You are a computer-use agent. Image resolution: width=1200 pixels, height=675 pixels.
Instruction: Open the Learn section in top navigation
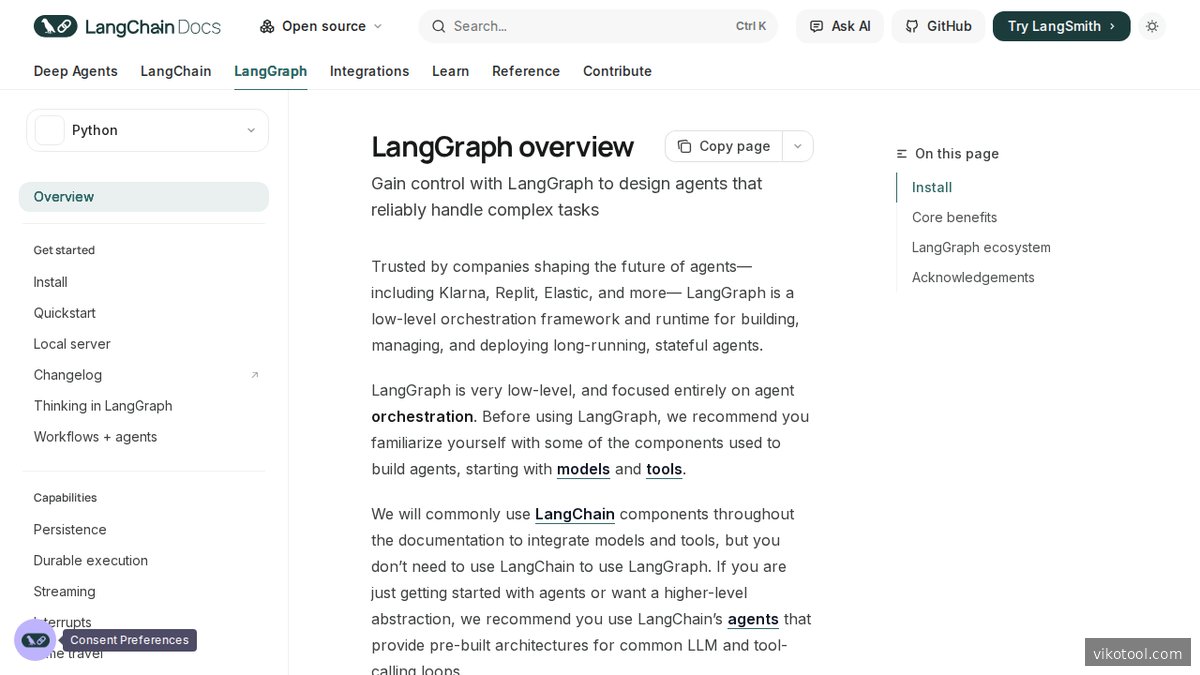point(450,71)
